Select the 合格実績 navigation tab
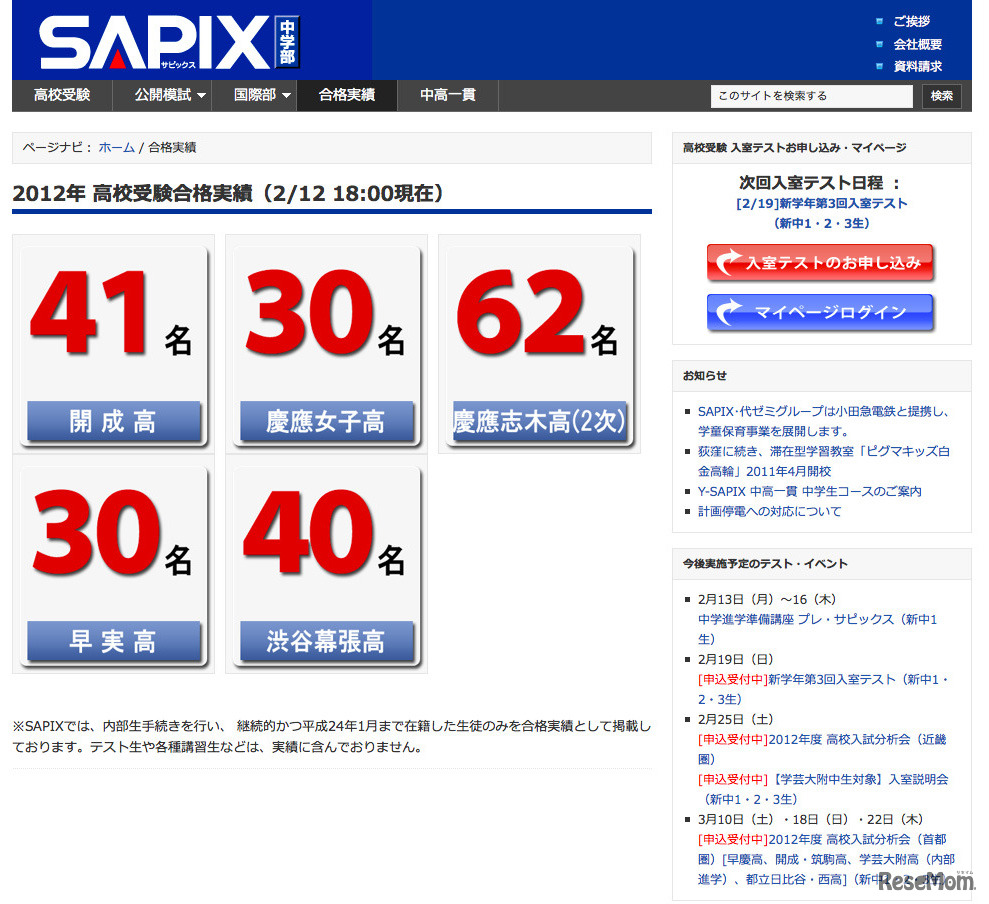989x904 pixels. pos(347,96)
